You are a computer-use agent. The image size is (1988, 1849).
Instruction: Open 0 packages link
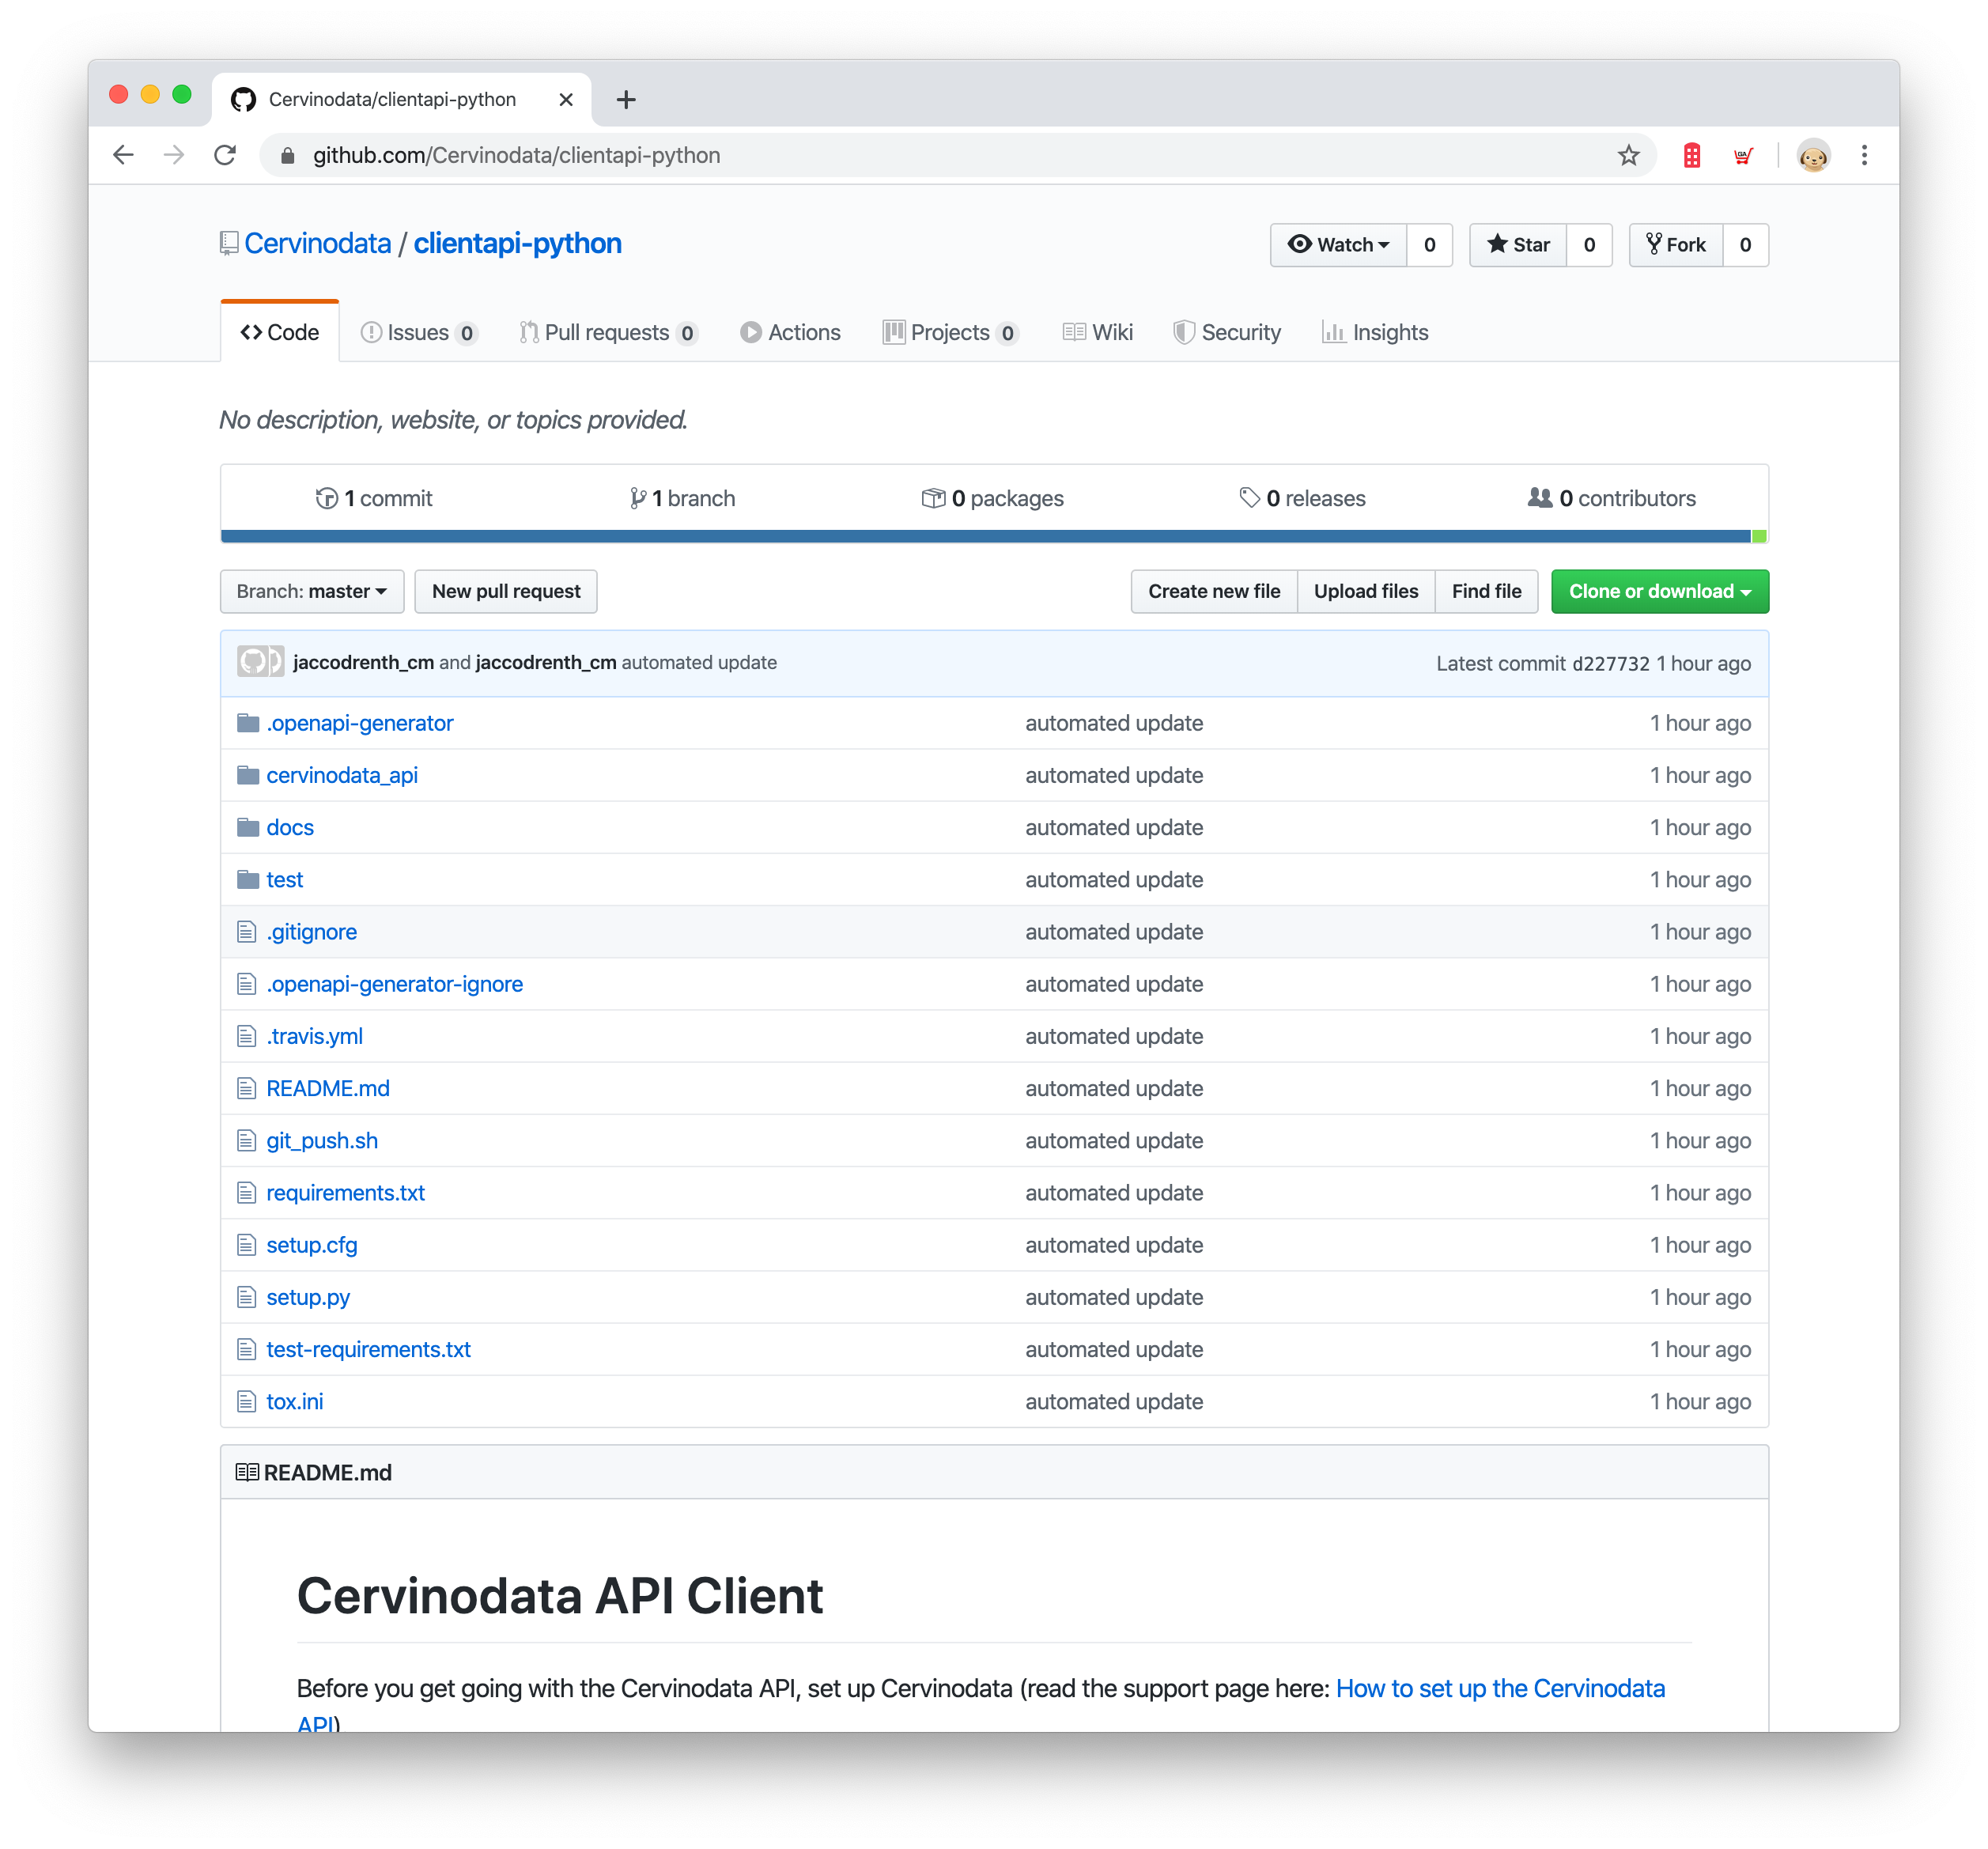[x=993, y=498]
